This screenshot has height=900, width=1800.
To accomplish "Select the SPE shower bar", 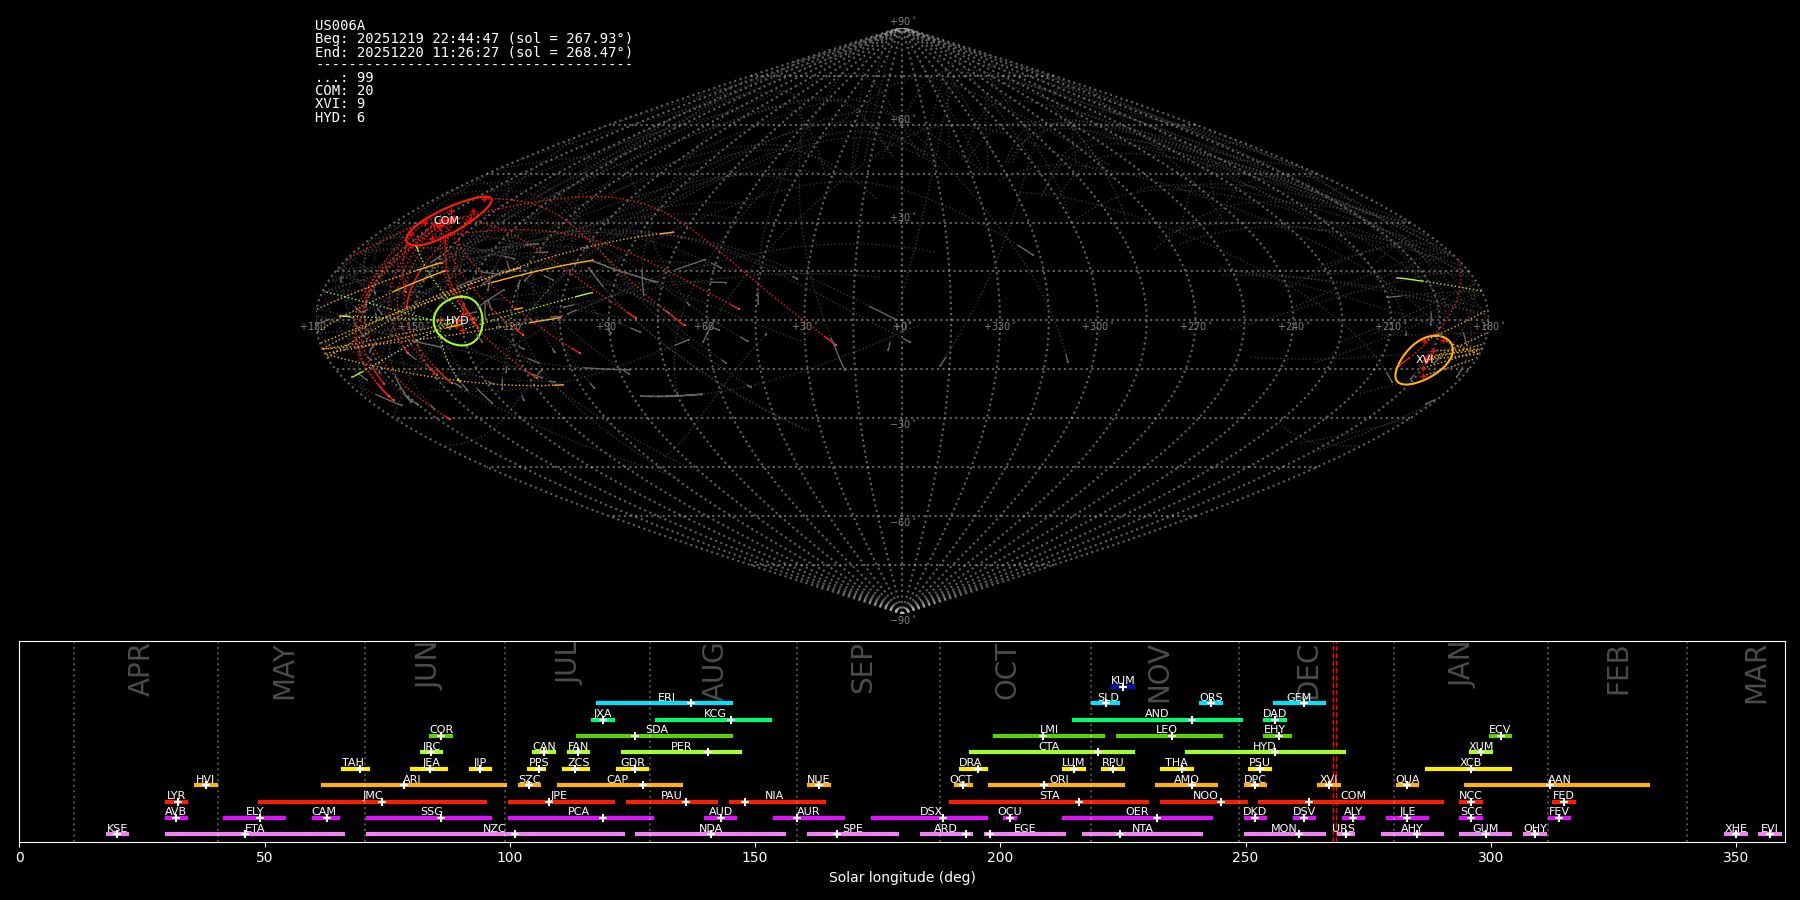I will pyautogui.click(x=853, y=834).
